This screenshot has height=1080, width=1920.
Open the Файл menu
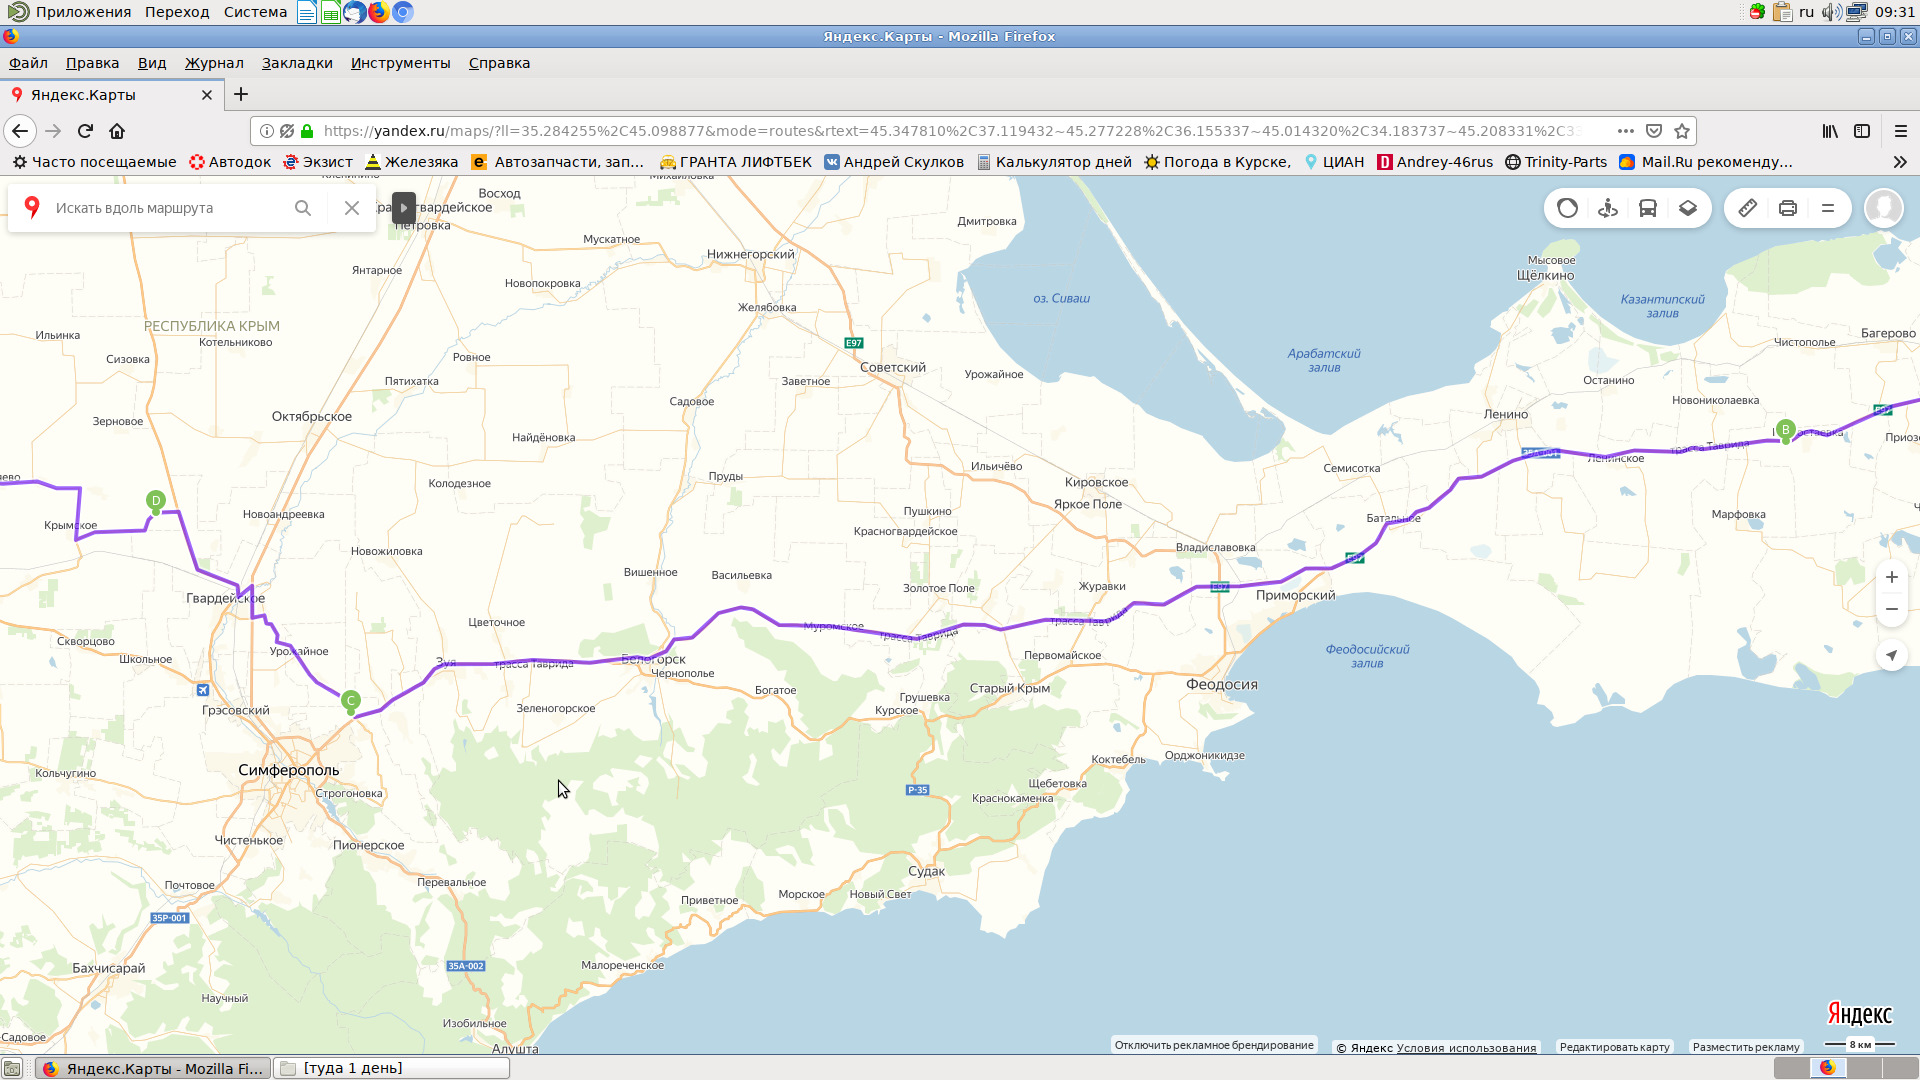tap(29, 63)
